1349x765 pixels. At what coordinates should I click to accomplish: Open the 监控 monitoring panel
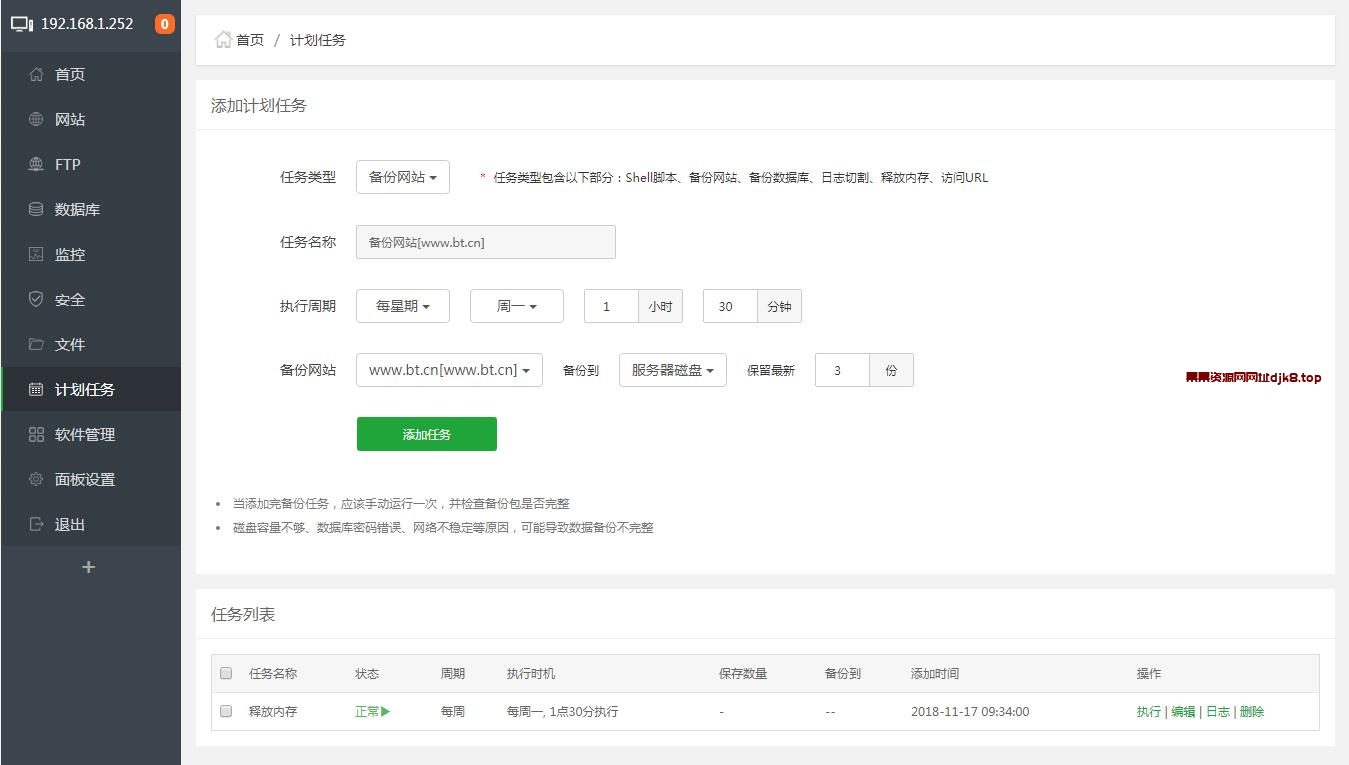pos(70,254)
